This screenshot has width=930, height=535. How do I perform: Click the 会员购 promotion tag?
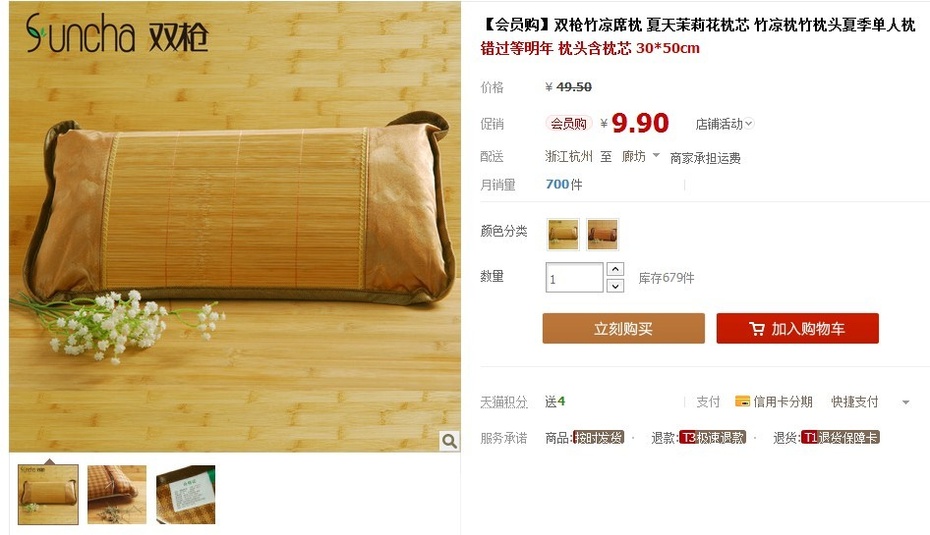coord(569,123)
